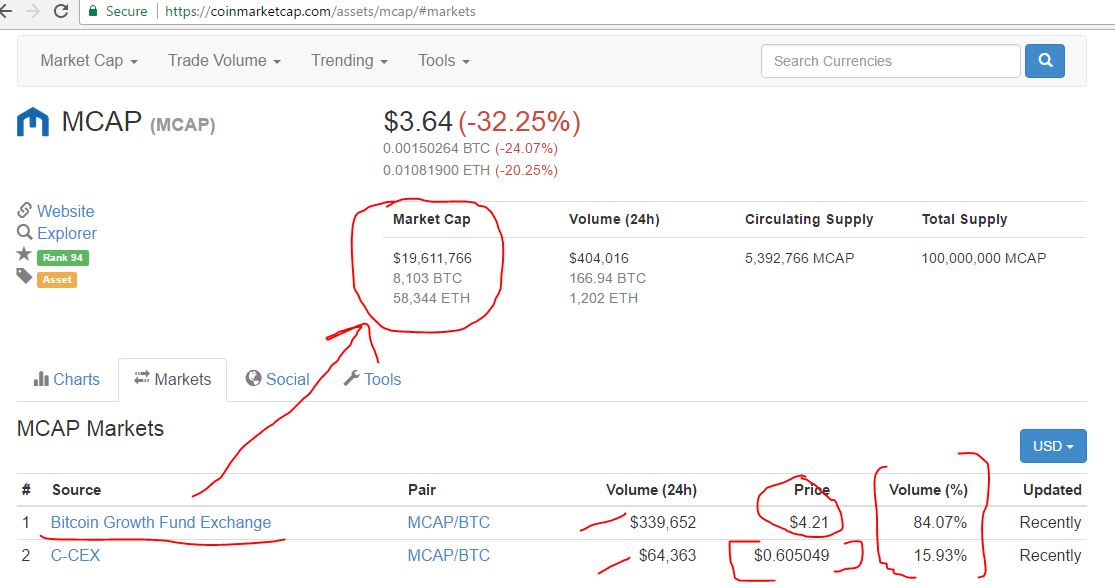Click MCAP/BTC pair in Bitcoin Growth Fund row
The width and height of the screenshot is (1115, 588).
(449, 523)
